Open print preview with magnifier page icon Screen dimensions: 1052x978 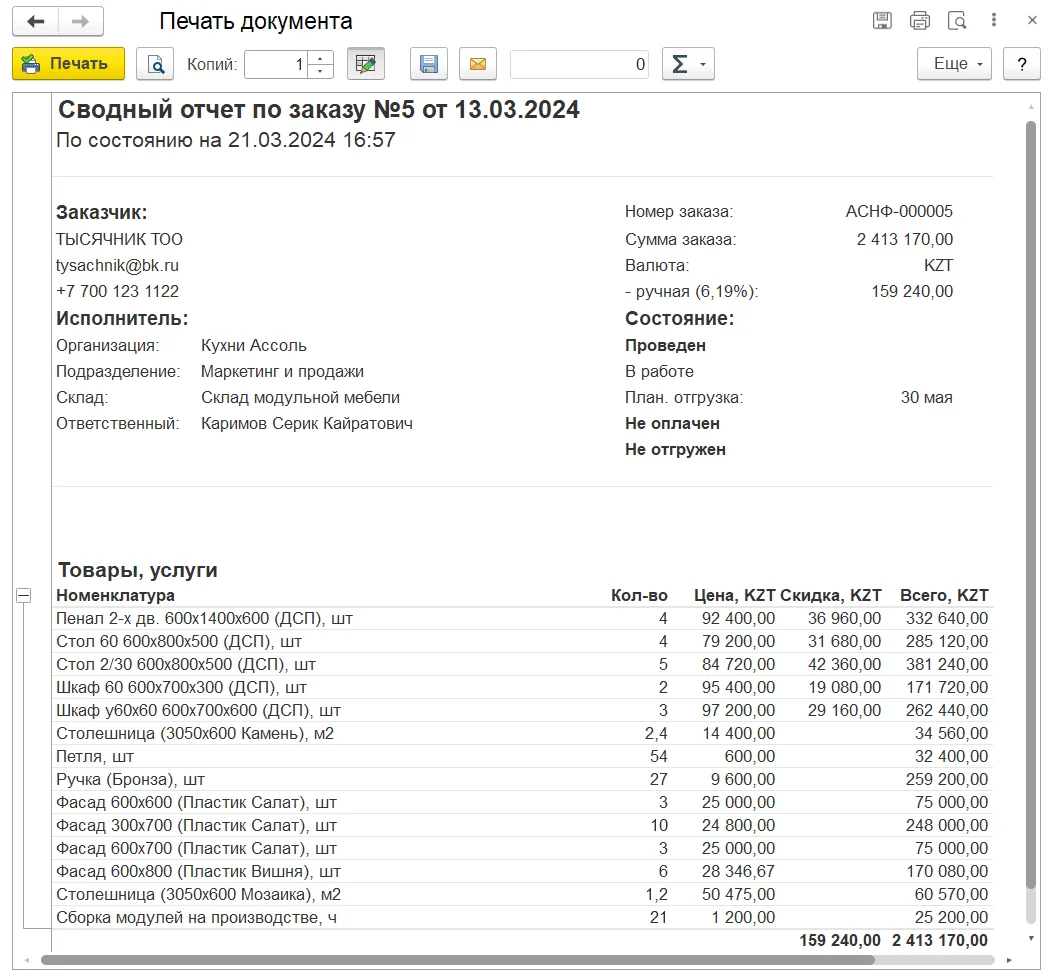click(x=155, y=64)
